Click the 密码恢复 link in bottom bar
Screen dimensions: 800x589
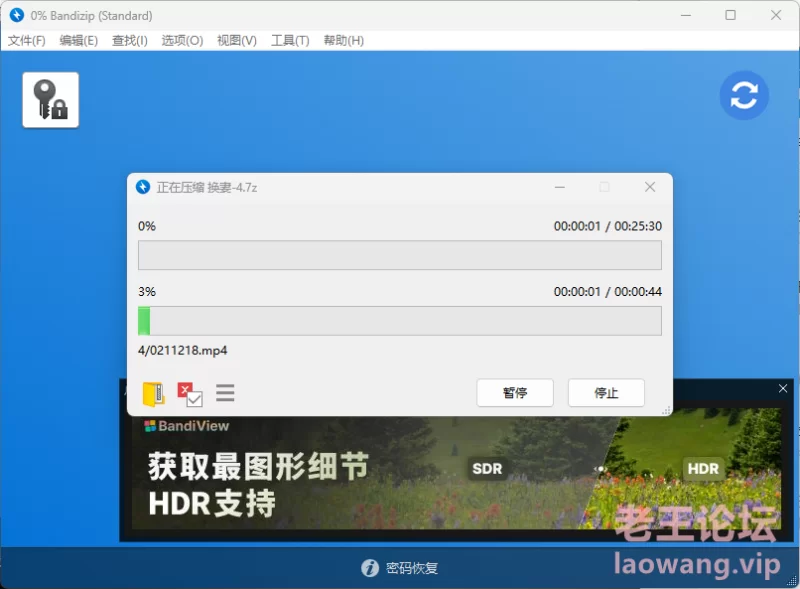click(x=412, y=568)
